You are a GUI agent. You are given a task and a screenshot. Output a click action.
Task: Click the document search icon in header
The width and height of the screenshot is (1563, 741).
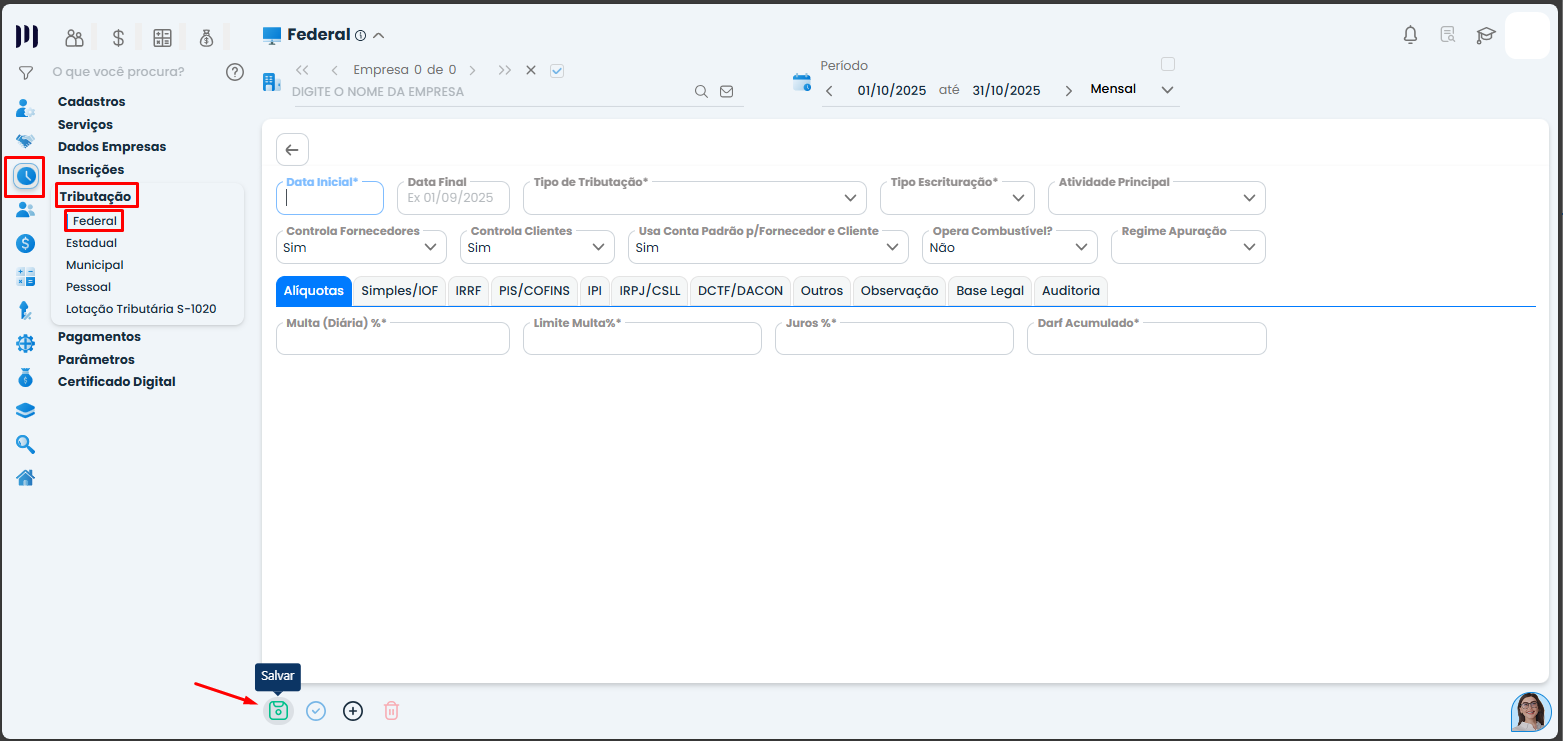[1447, 35]
